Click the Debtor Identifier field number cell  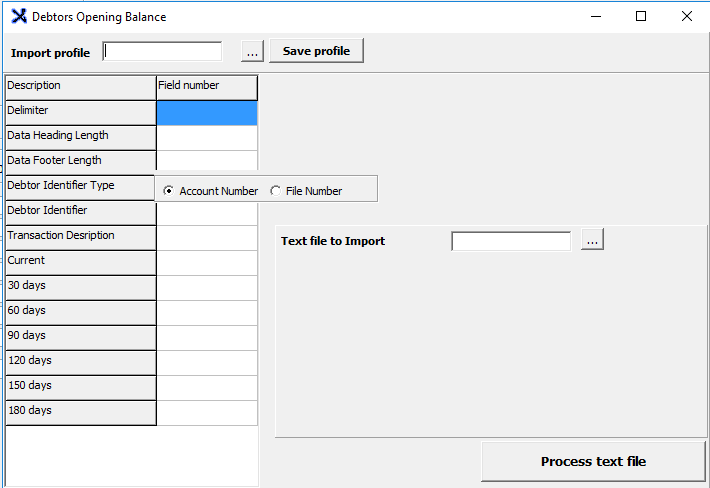[207, 213]
